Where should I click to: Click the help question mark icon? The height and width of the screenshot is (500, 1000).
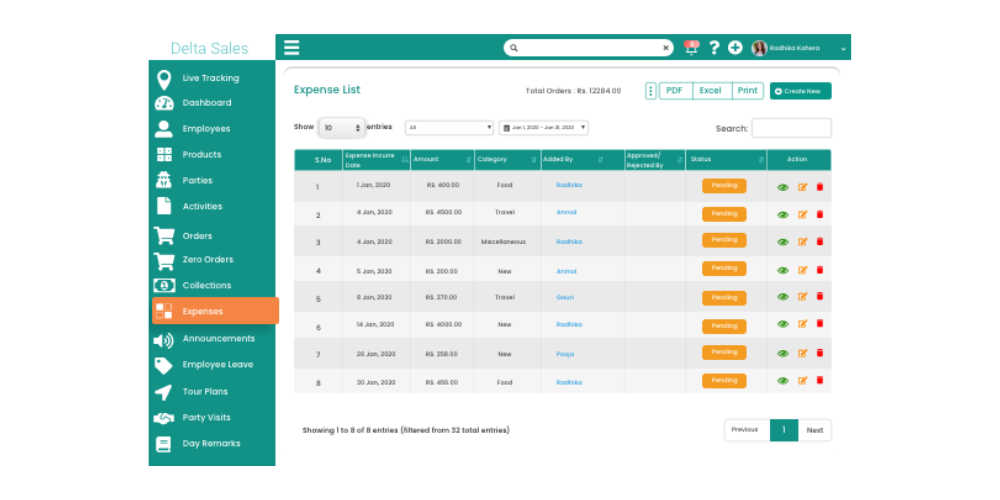714,48
